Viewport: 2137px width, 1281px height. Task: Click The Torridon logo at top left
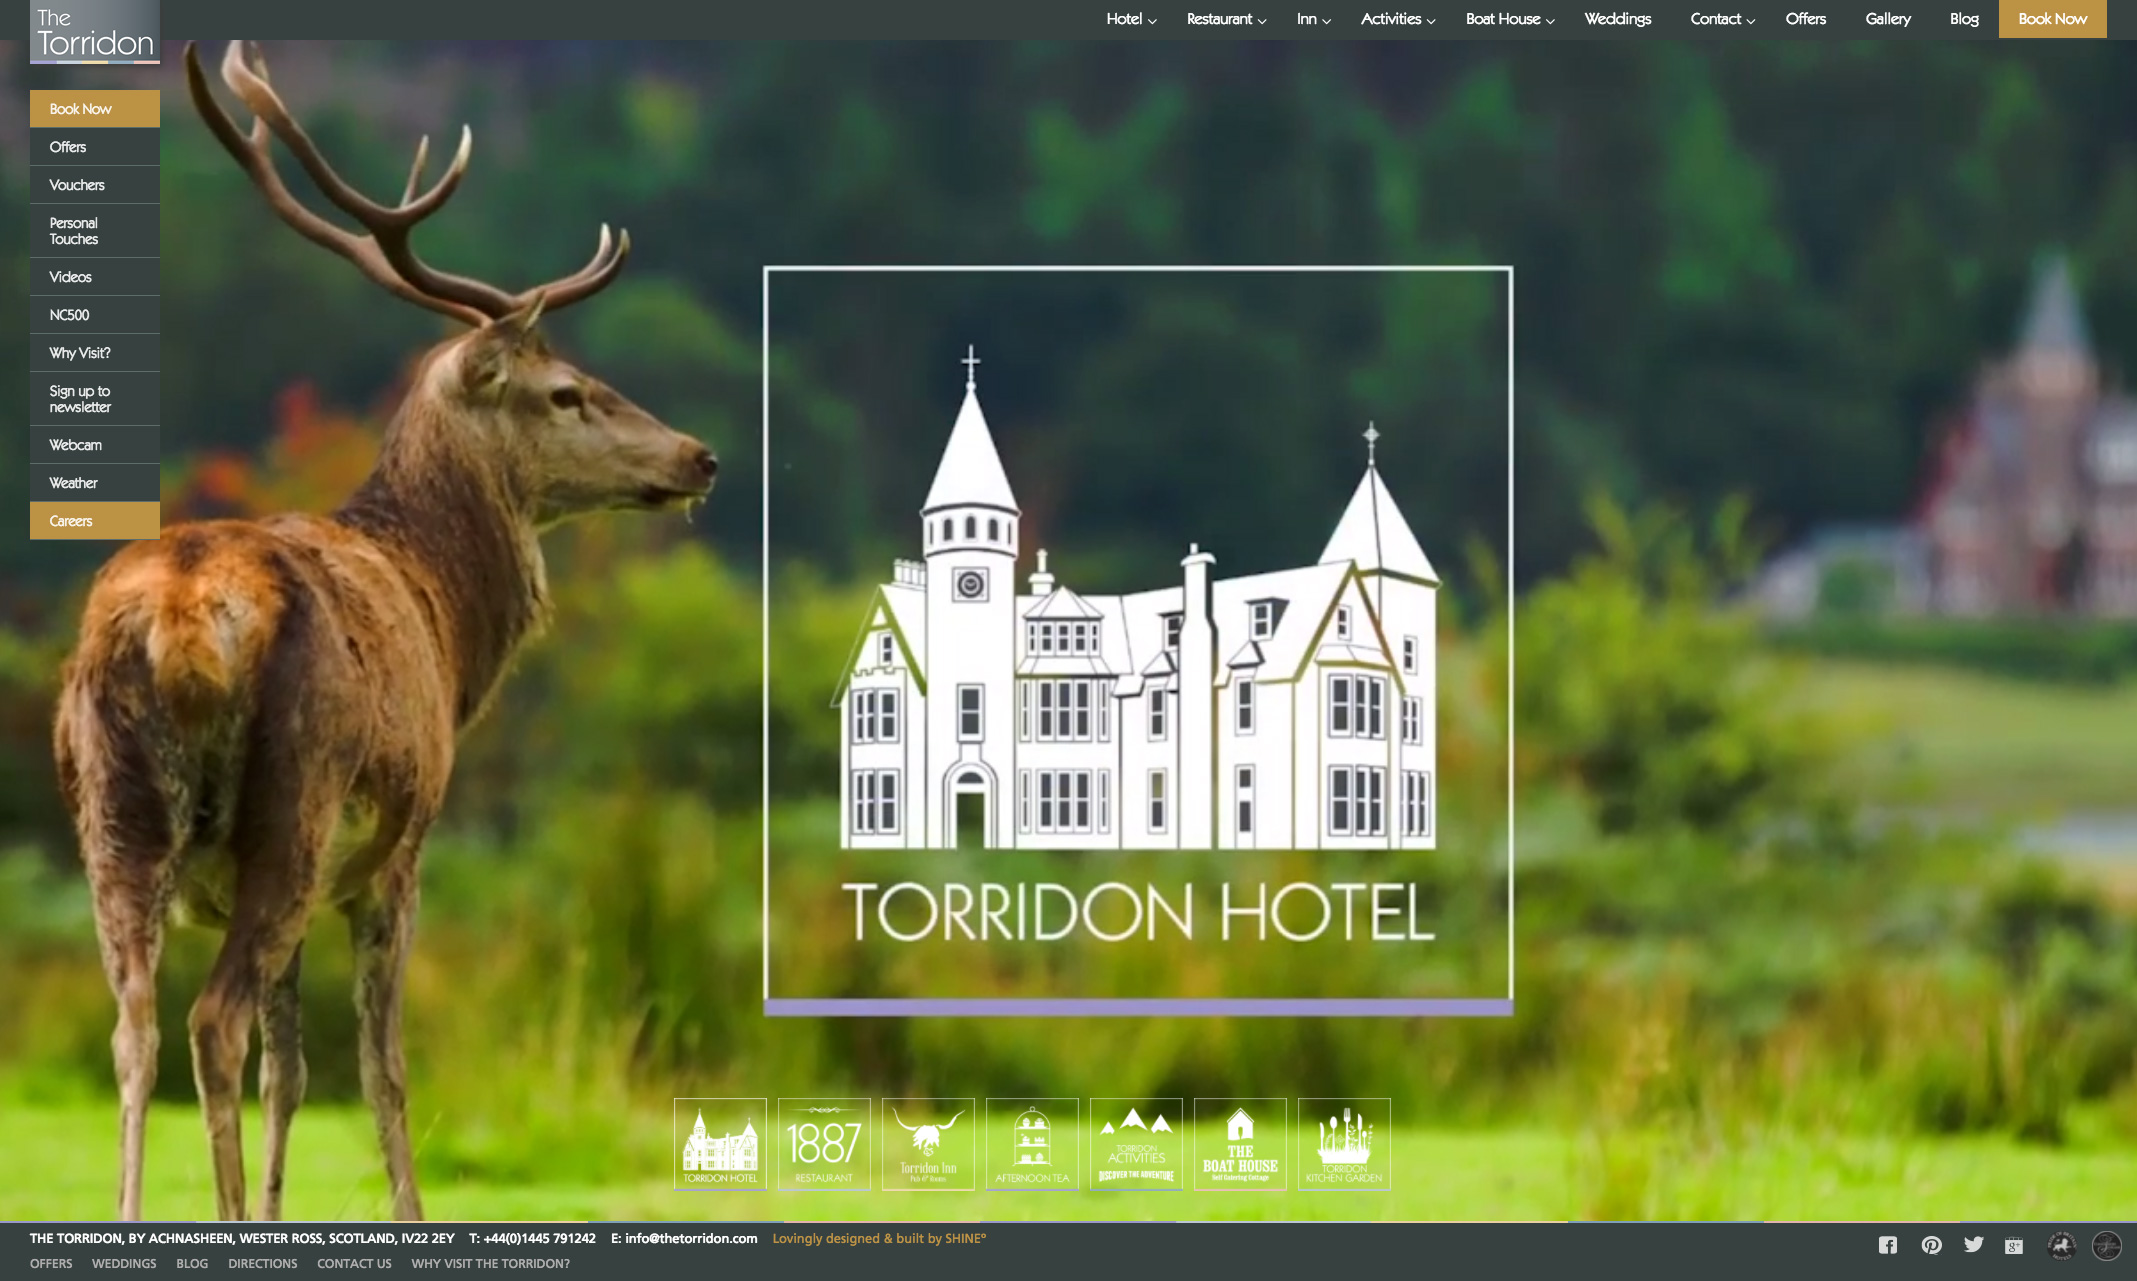coord(95,32)
